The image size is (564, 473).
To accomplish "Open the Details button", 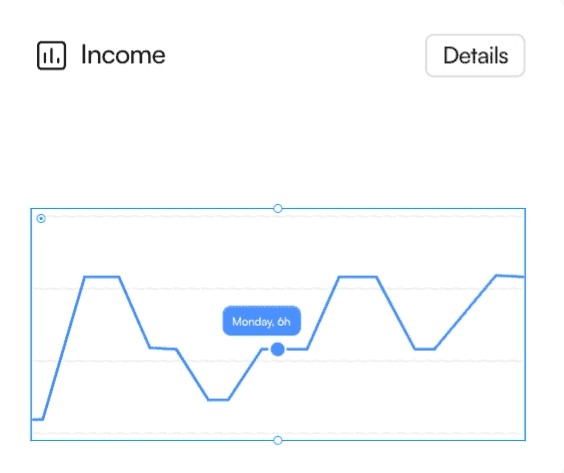I will click(x=475, y=55).
